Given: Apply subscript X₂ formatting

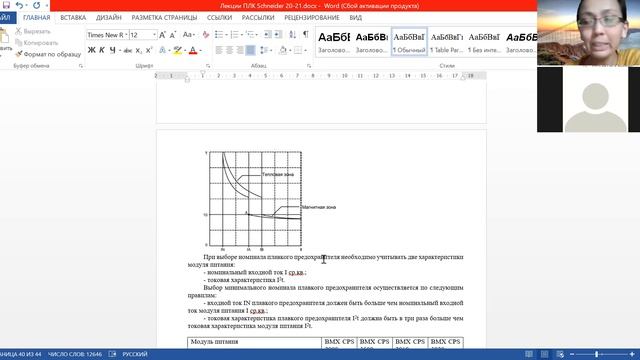Looking at the screenshot, I should coord(139,50).
